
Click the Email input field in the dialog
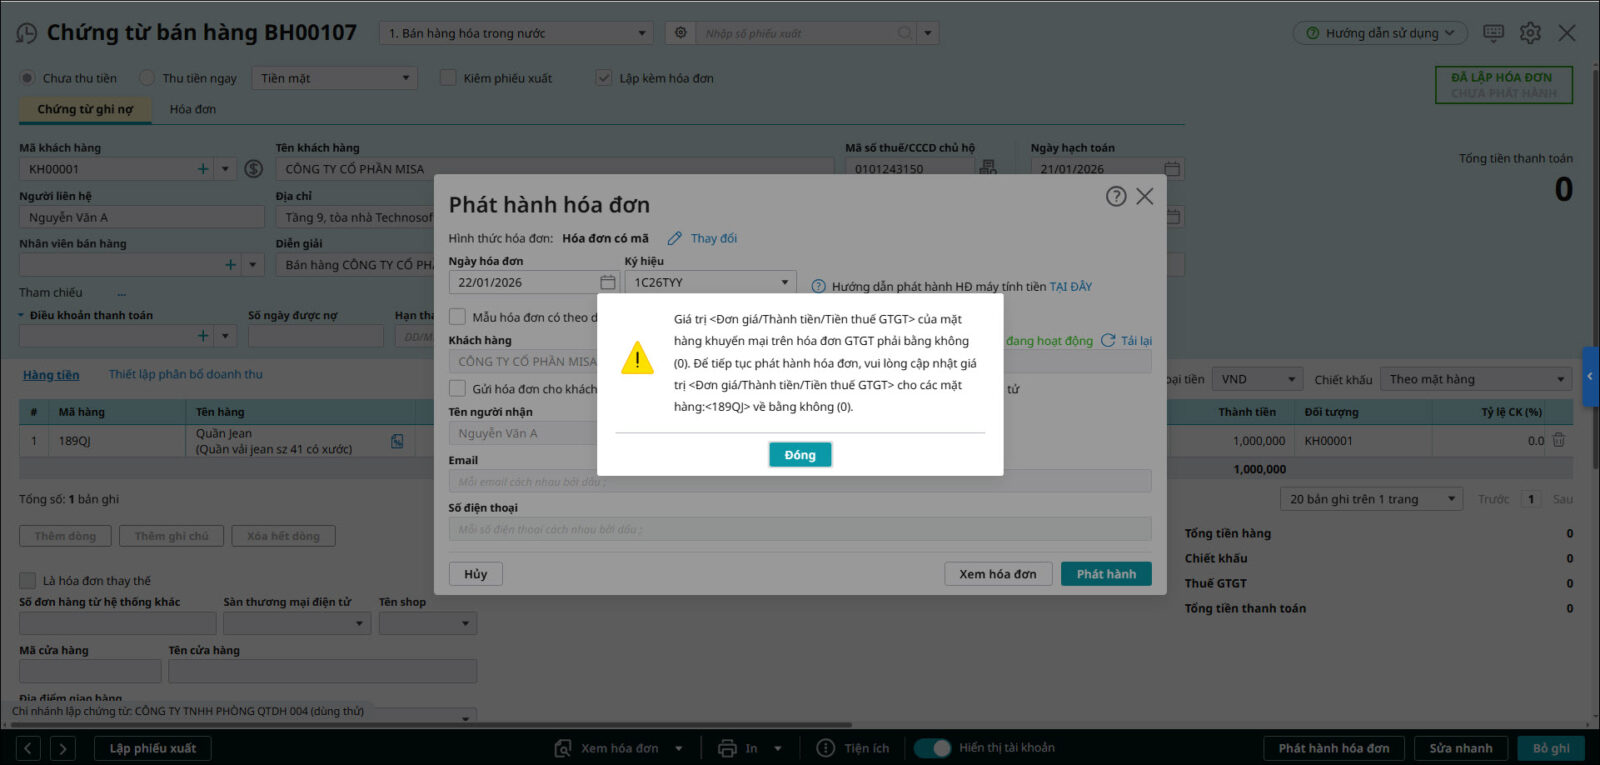(800, 482)
